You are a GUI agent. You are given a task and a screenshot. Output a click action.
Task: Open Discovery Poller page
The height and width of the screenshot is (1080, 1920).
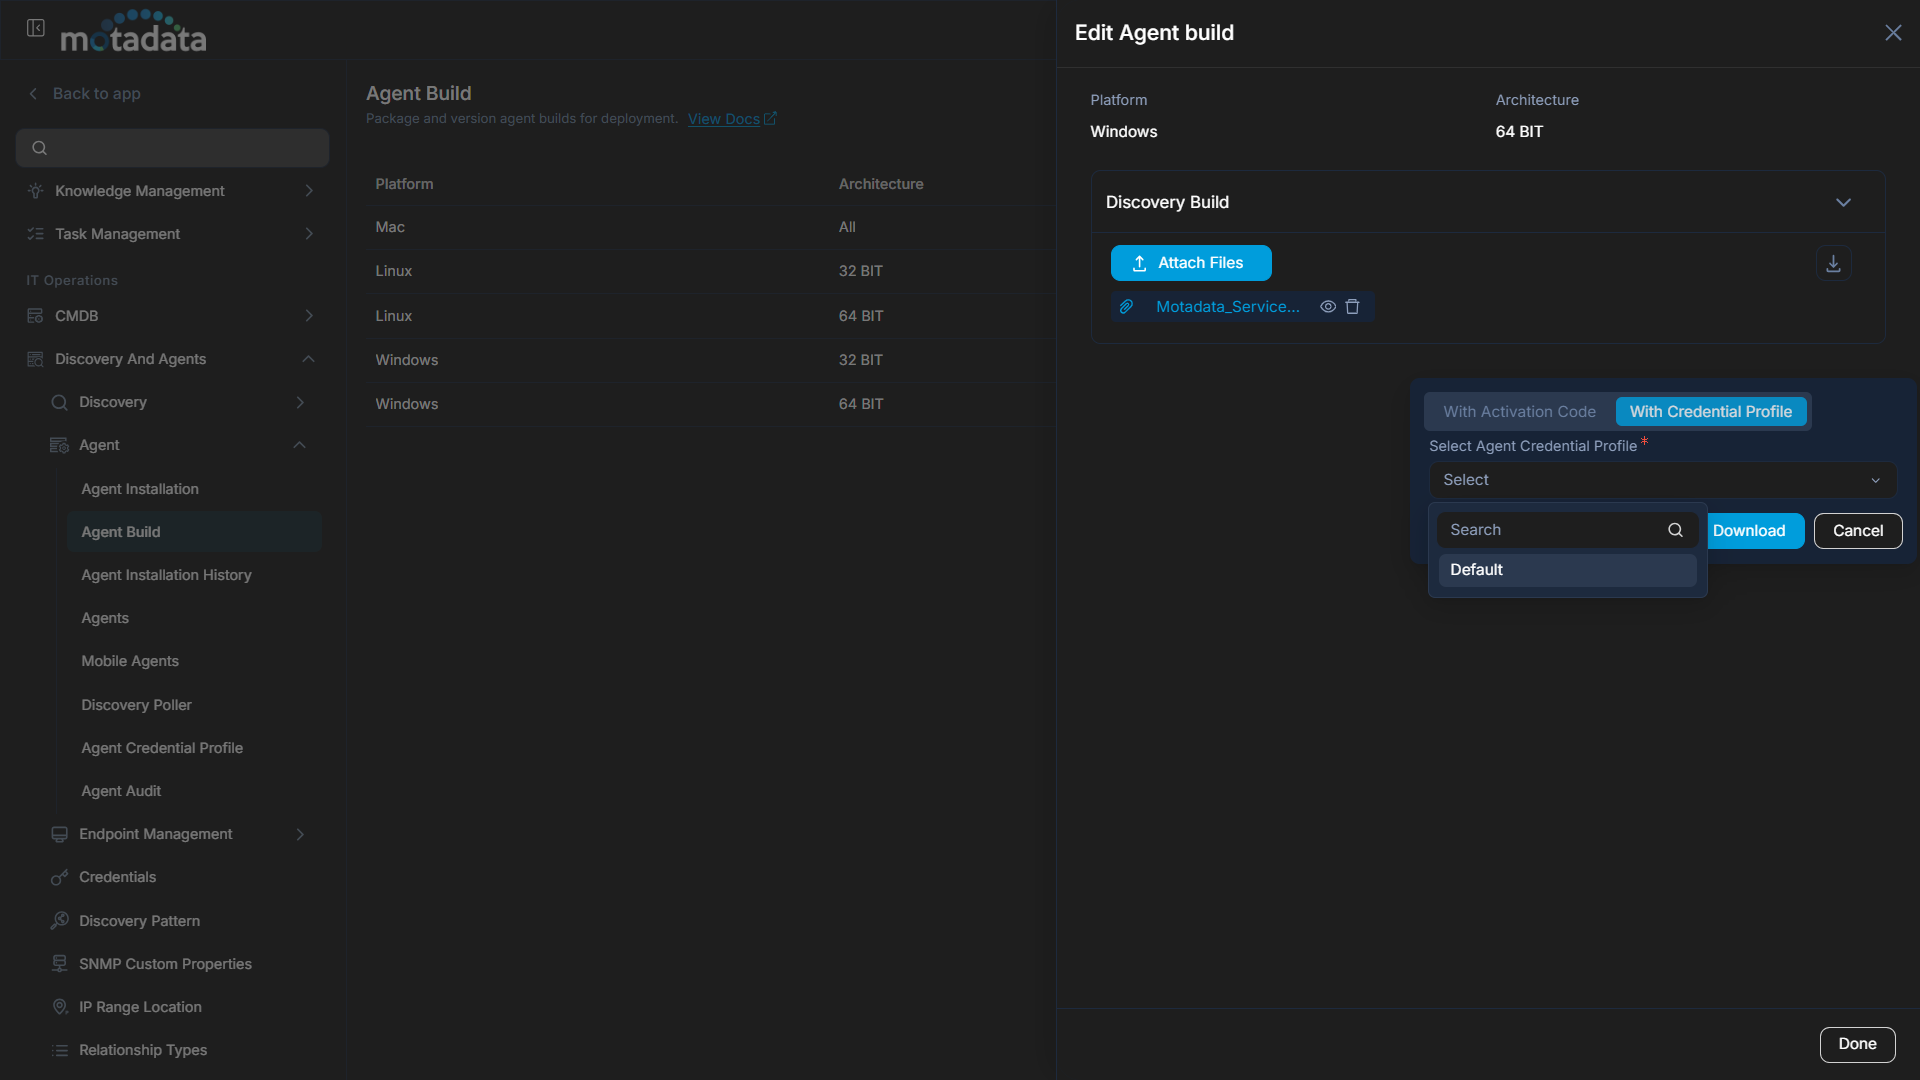[x=136, y=705]
